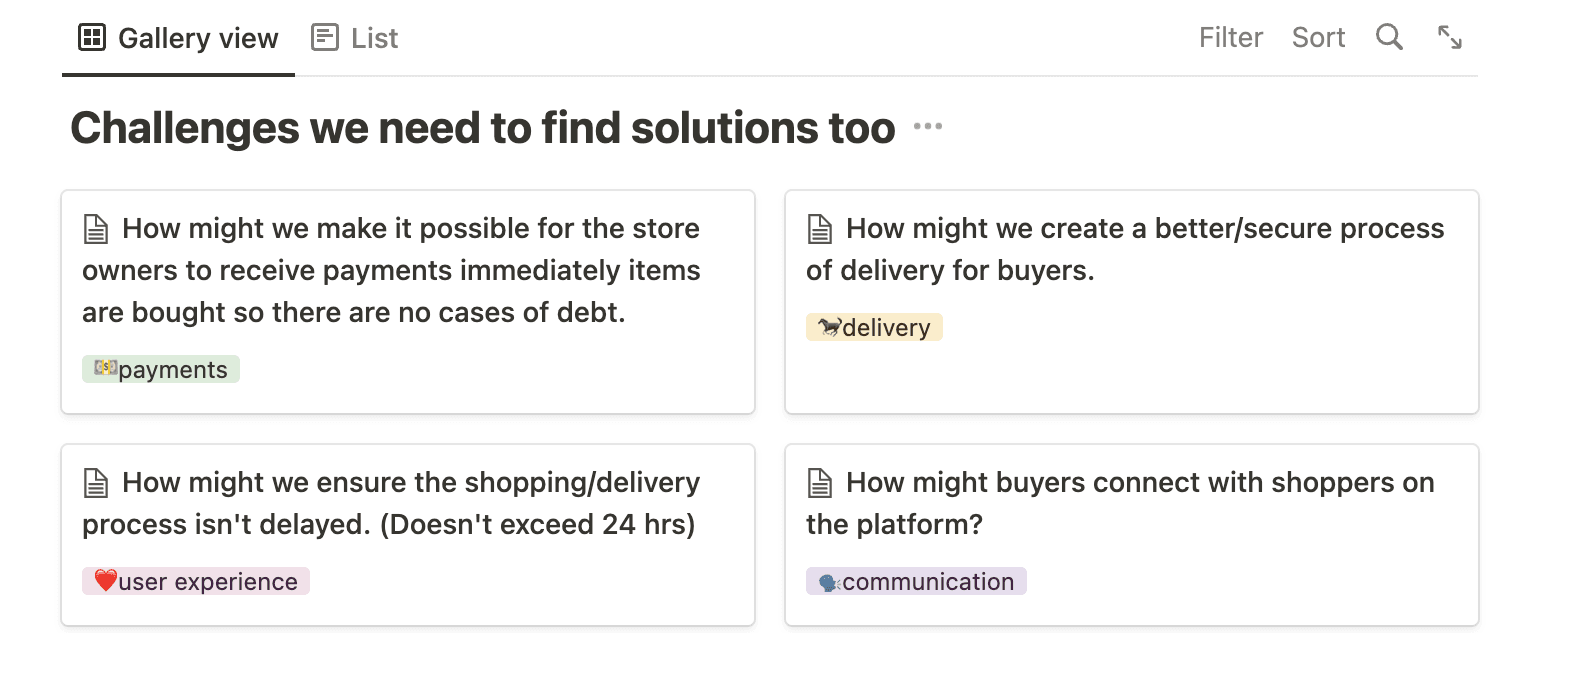Click the Gallery view grid icon
Image resolution: width=1594 pixels, height=692 pixels.
pyautogui.click(x=92, y=38)
